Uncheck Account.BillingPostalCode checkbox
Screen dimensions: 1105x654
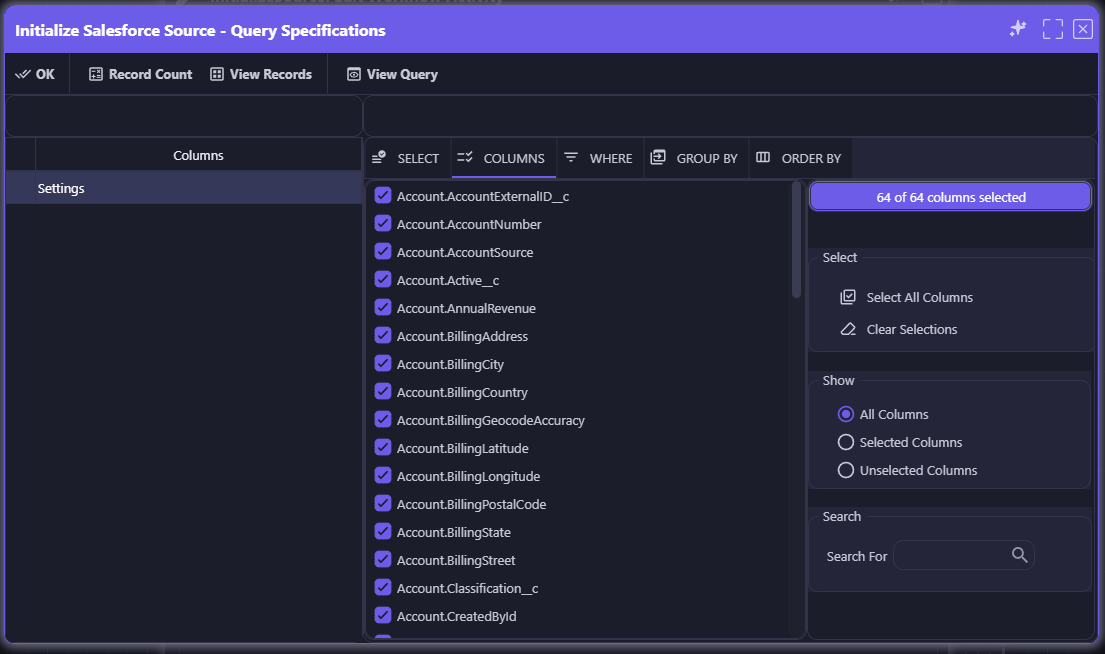(x=383, y=503)
